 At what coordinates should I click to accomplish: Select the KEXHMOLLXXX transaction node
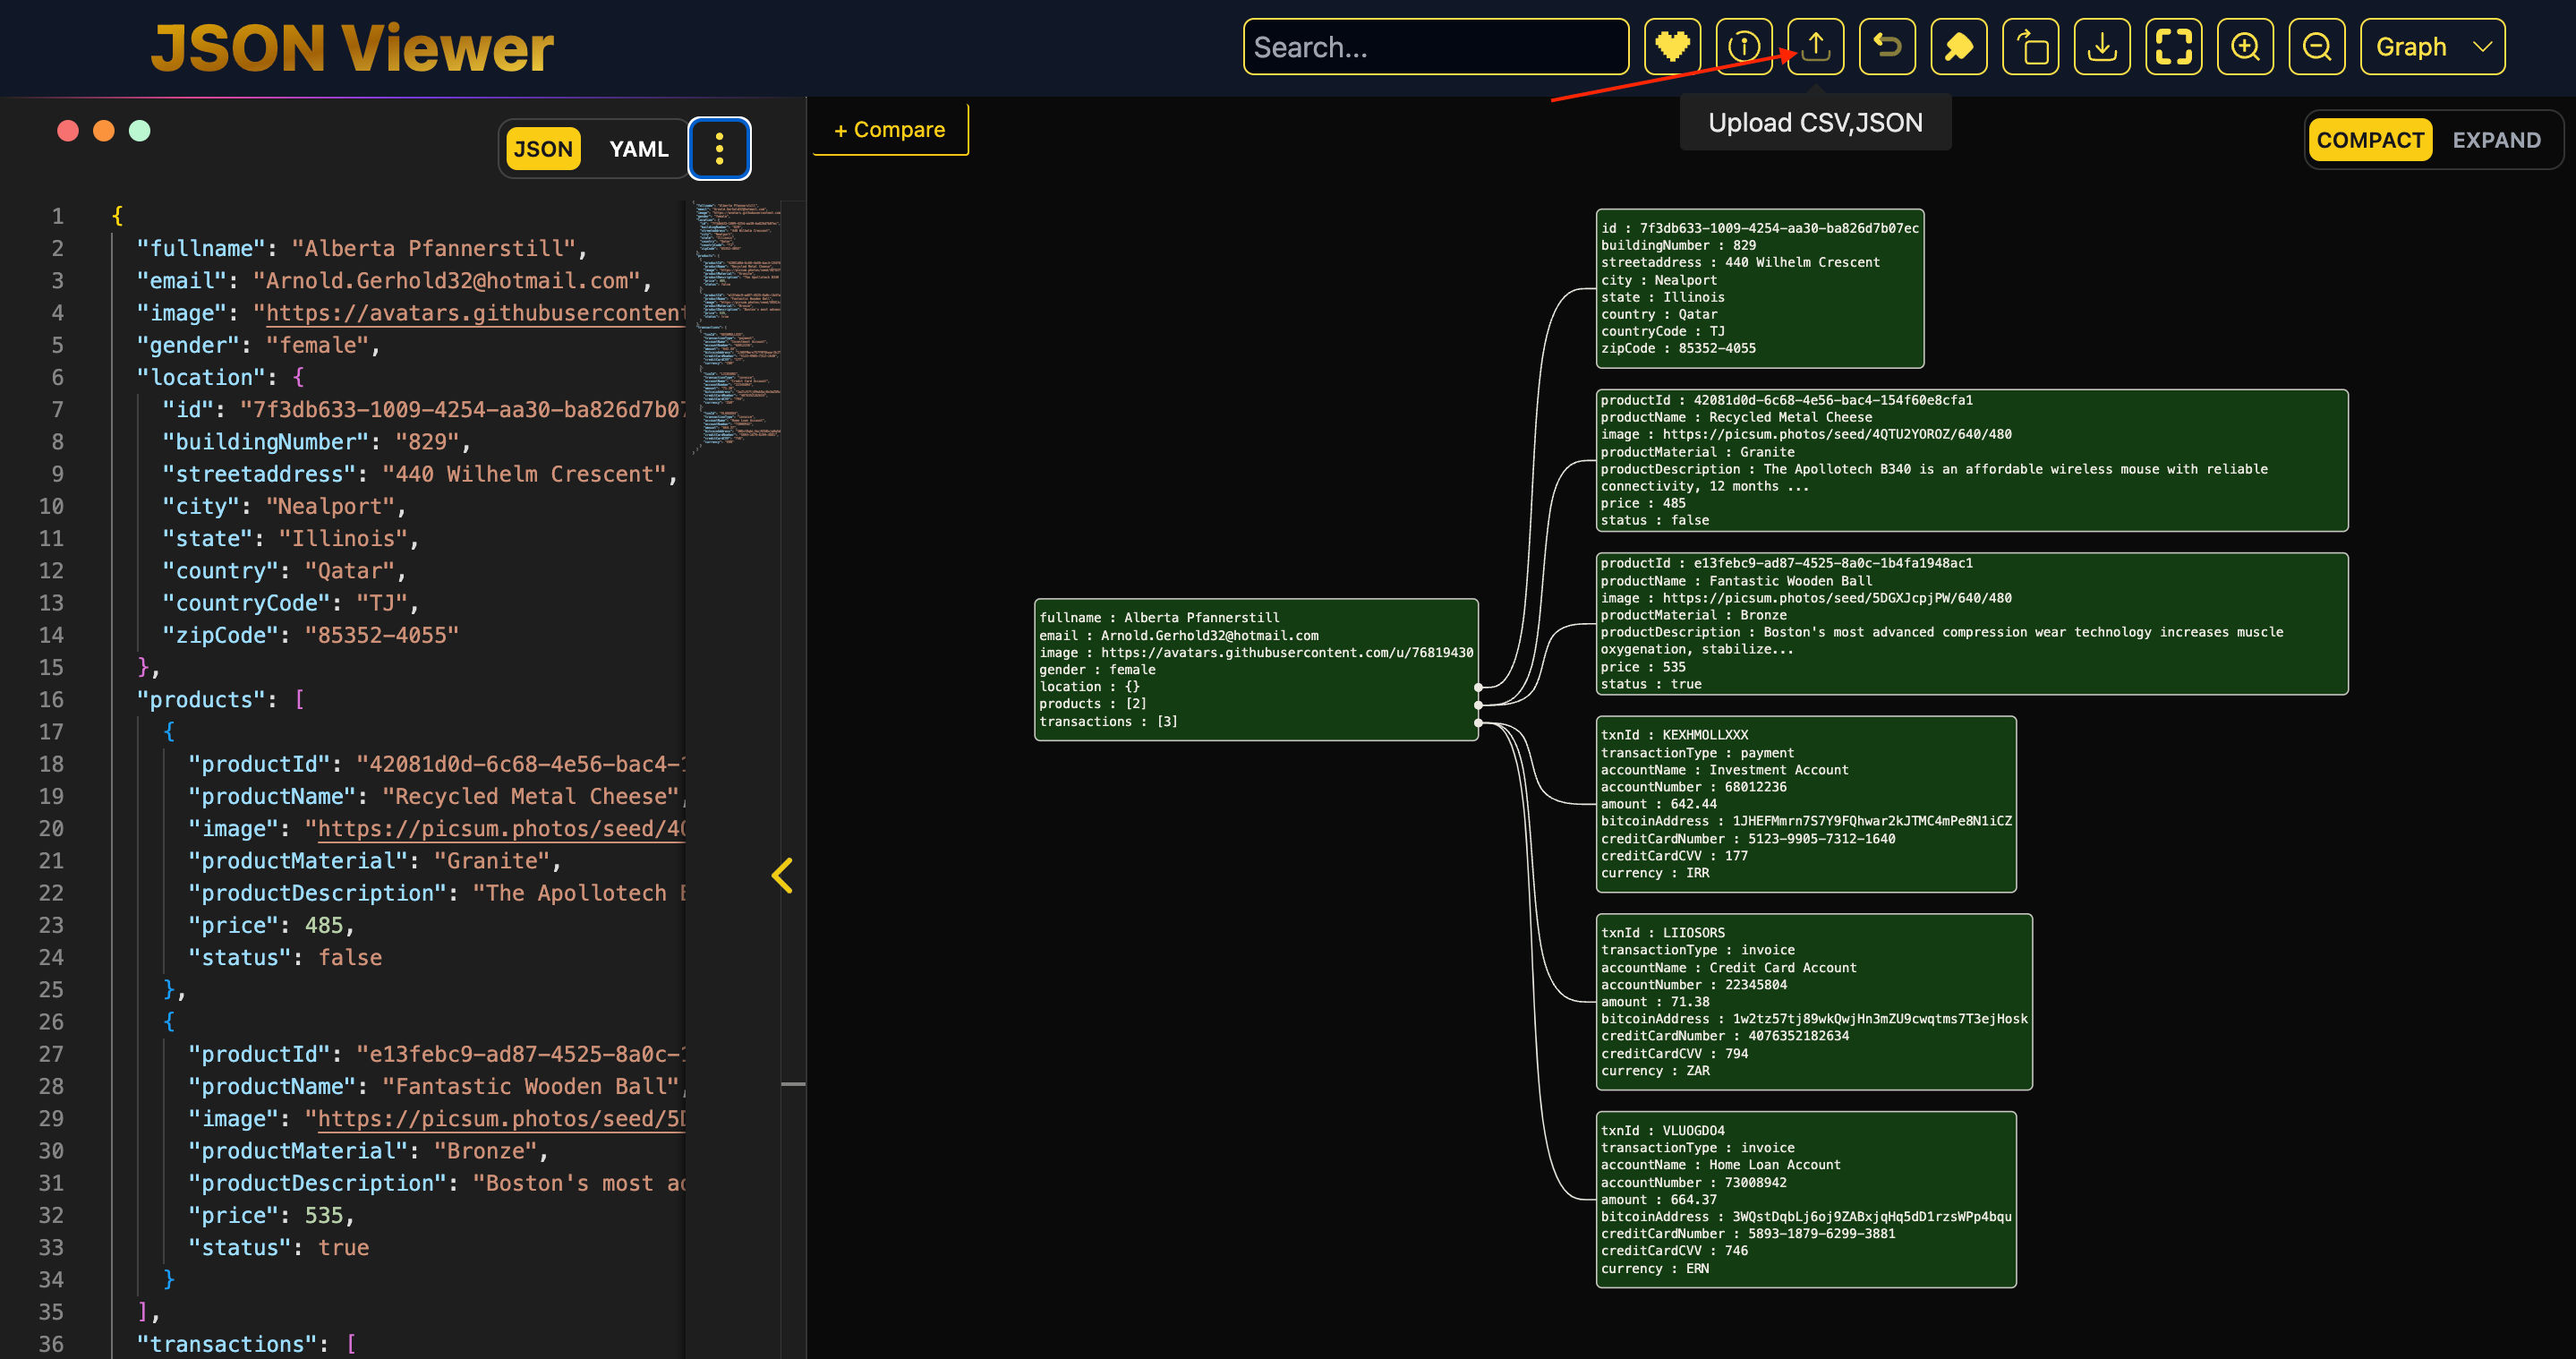pyautogui.click(x=1806, y=804)
